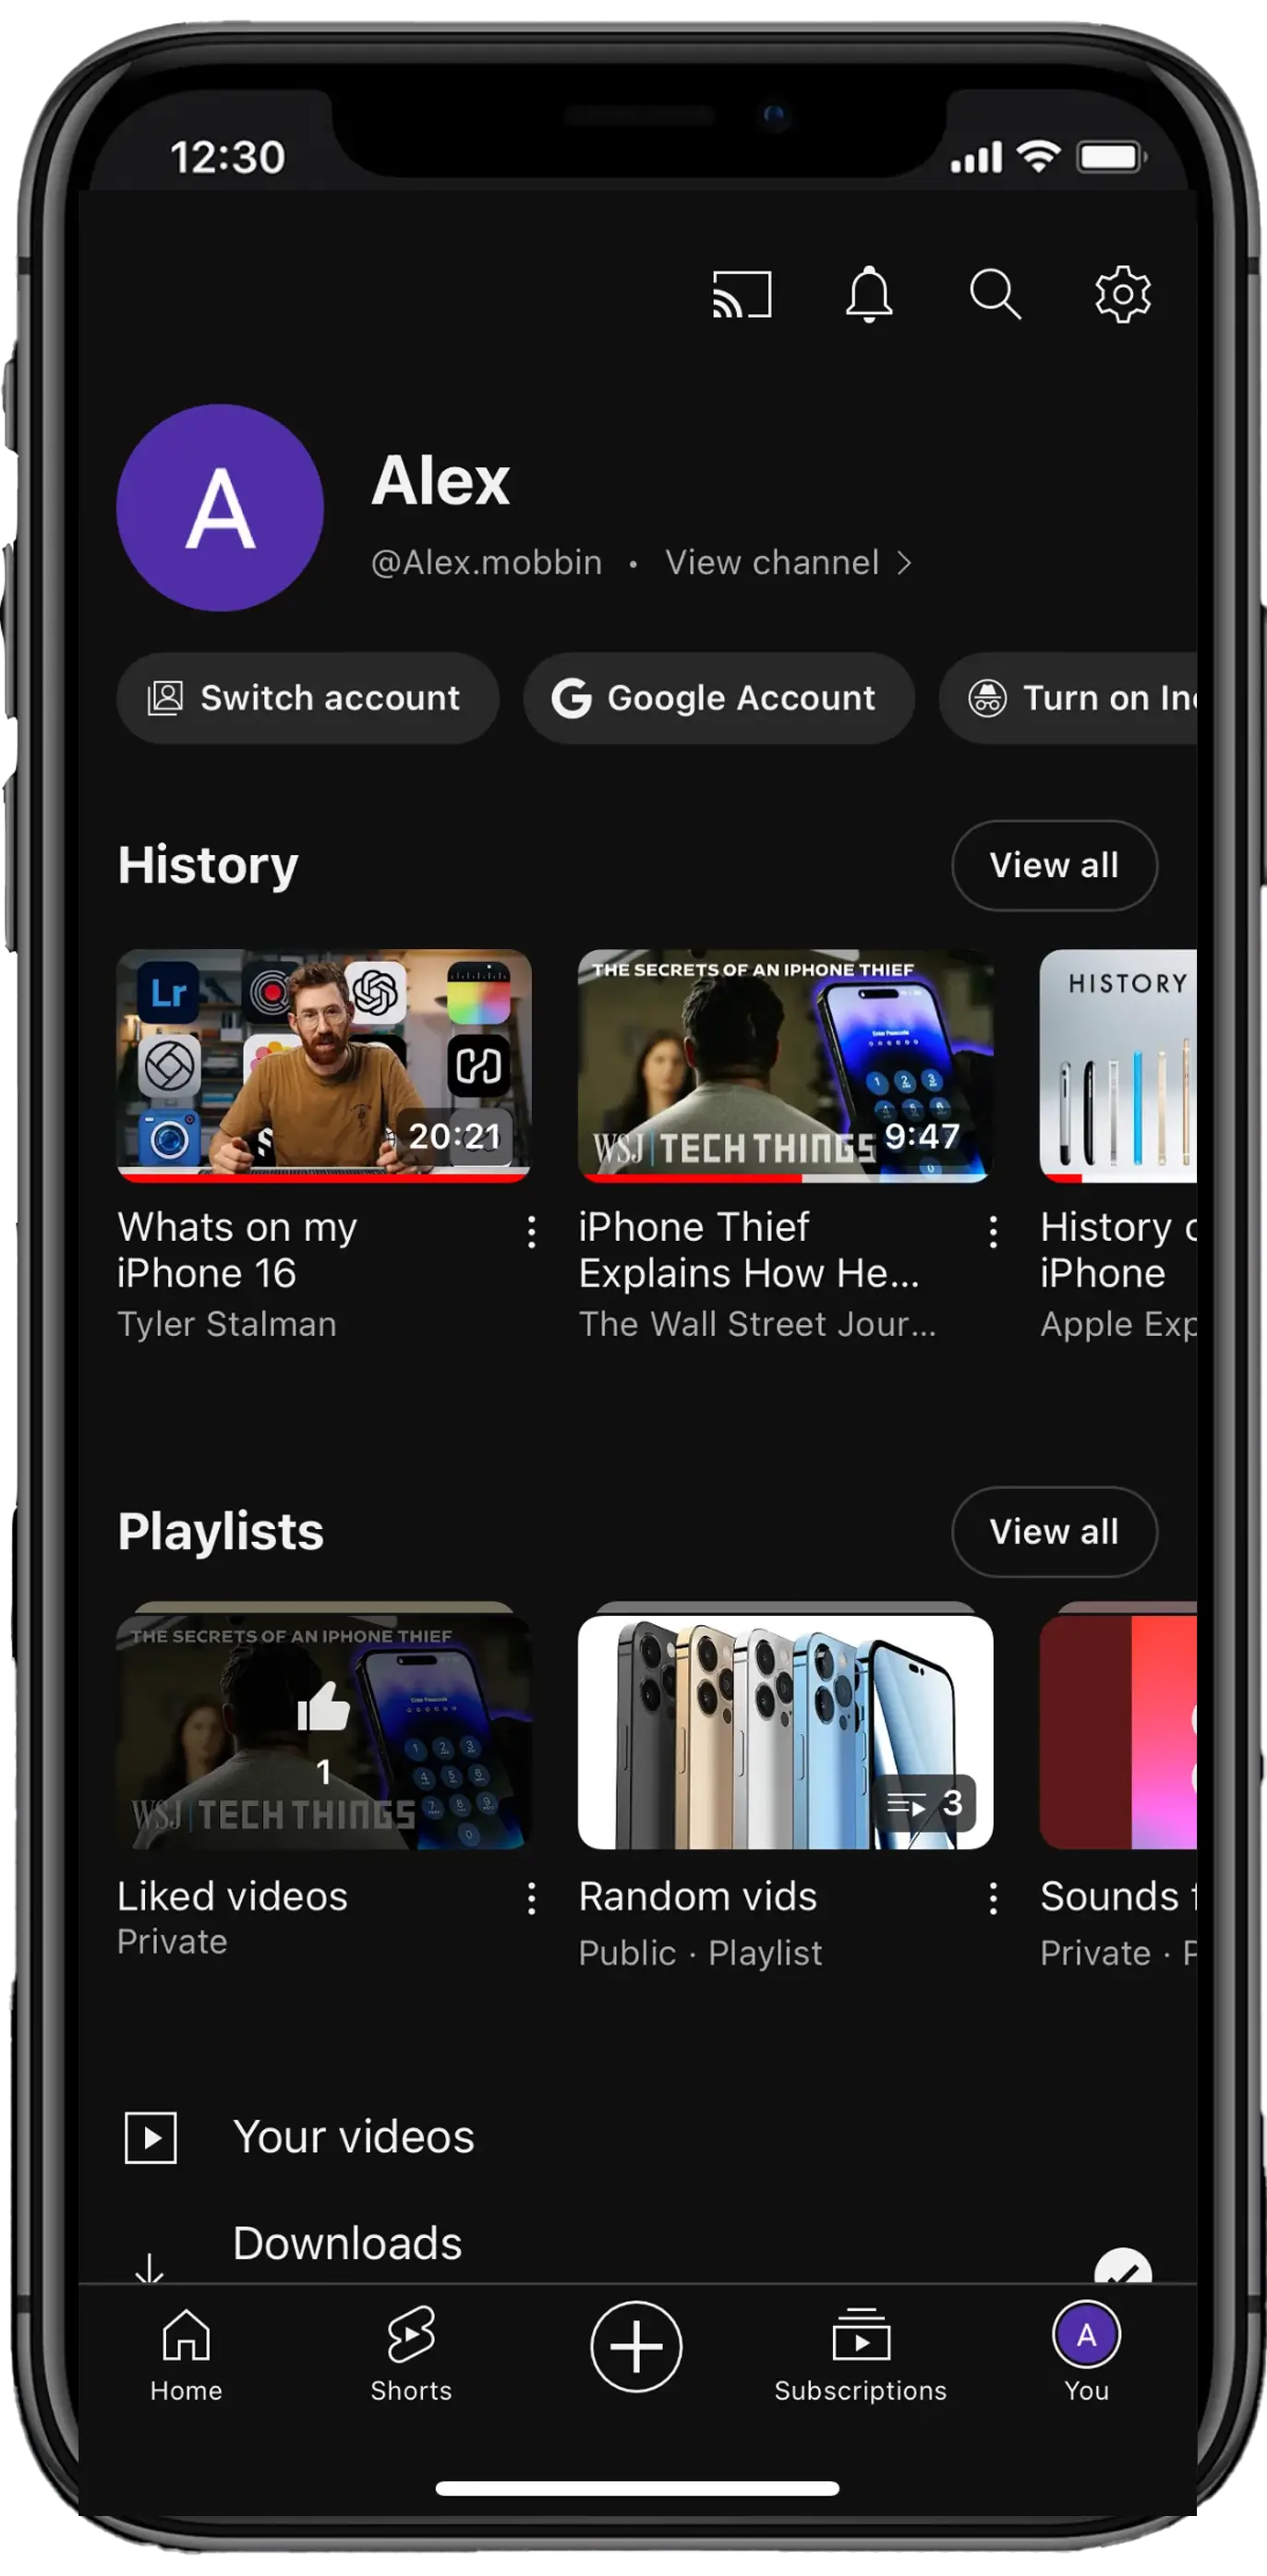
Task: Open the search magnifier icon
Action: pyautogui.click(x=995, y=294)
